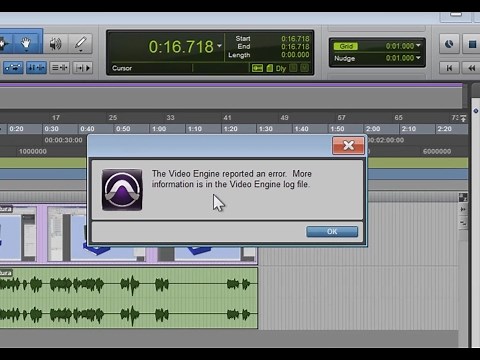This screenshot has width=480, height=360.
Task: Click timecode 00:00:30:00 on ruler
Action: pyautogui.click(x=63, y=140)
